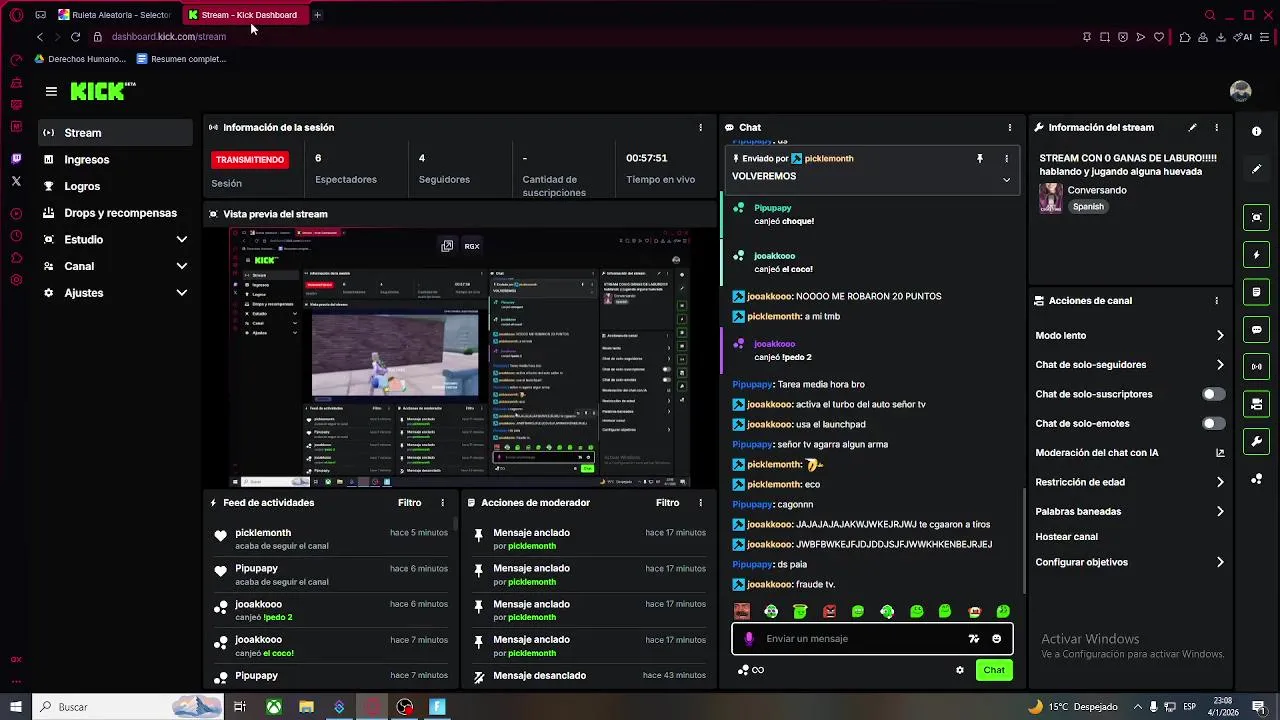Open Derechos Humanos bookmark

tap(80, 59)
